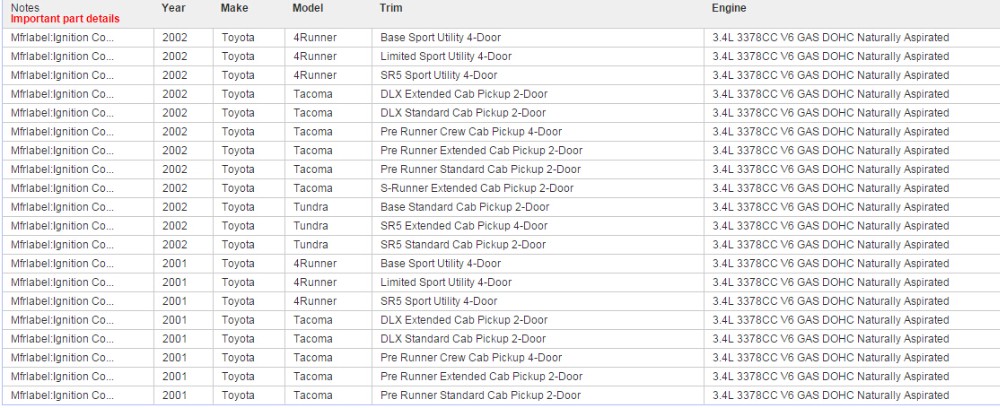The image size is (1000, 408).
Task: Click the Make column header
Action: [x=234, y=8]
